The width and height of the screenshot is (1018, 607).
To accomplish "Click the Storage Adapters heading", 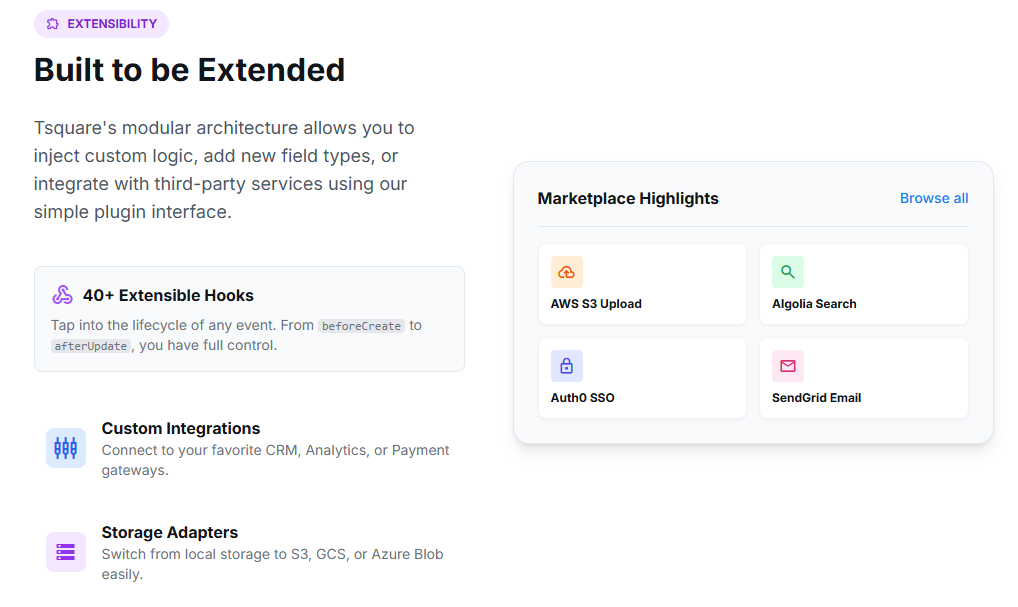I will [170, 532].
